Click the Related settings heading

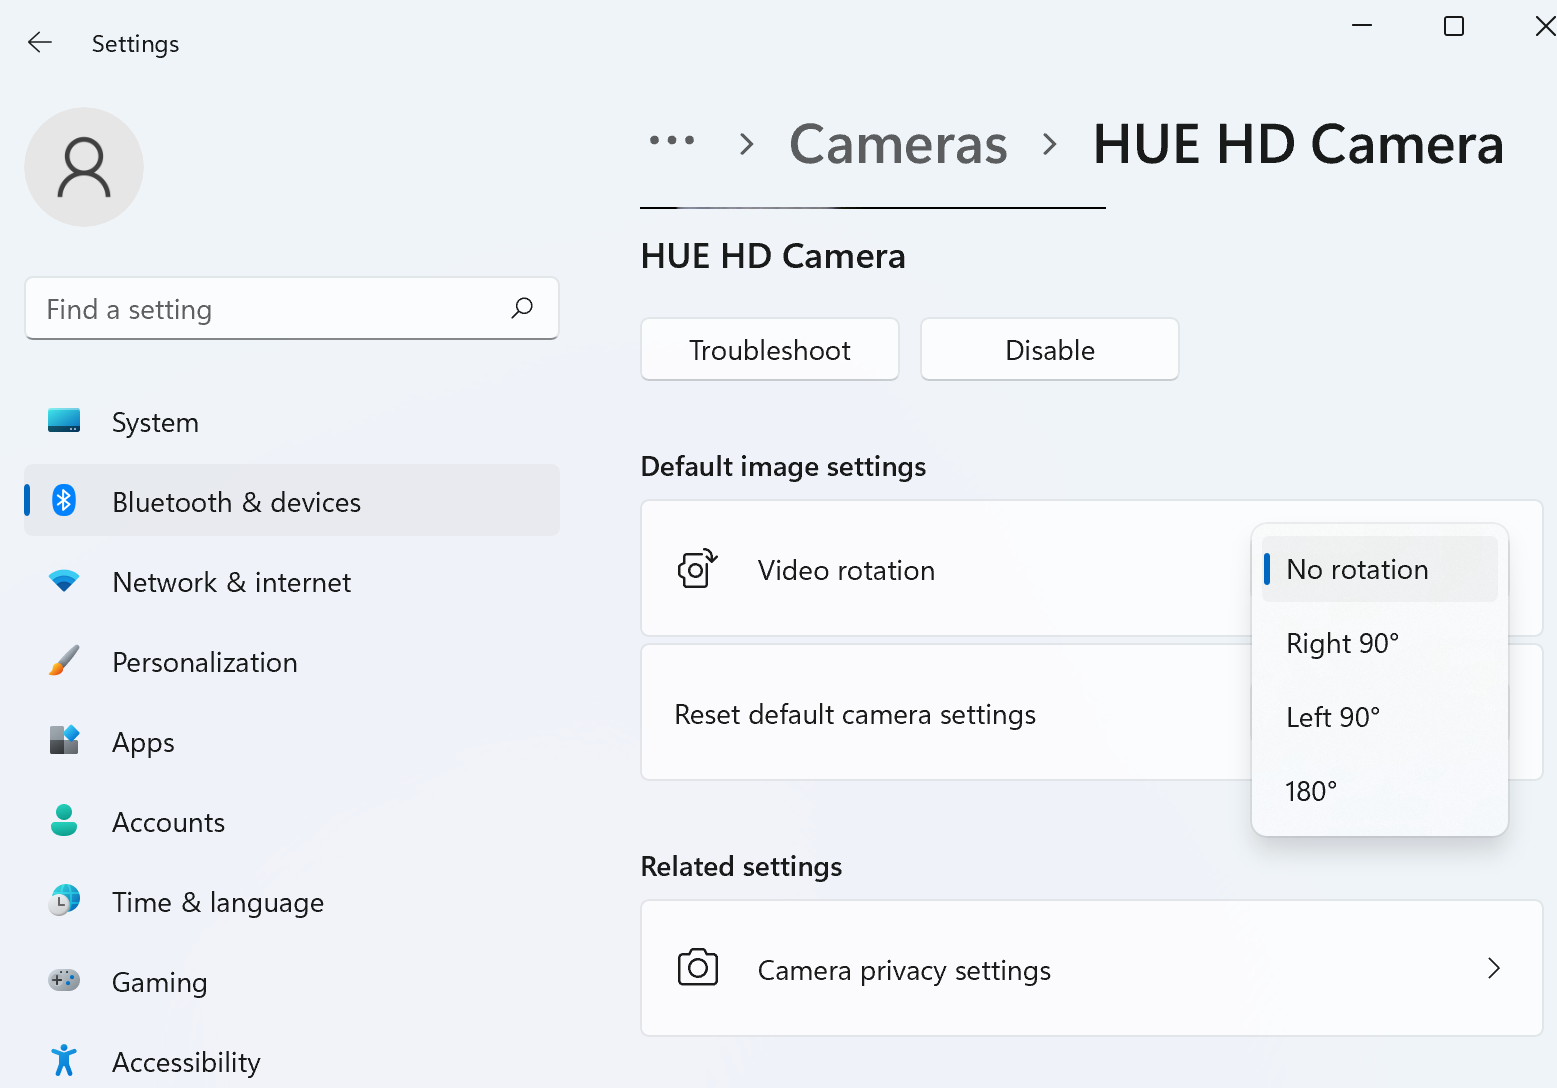741,866
